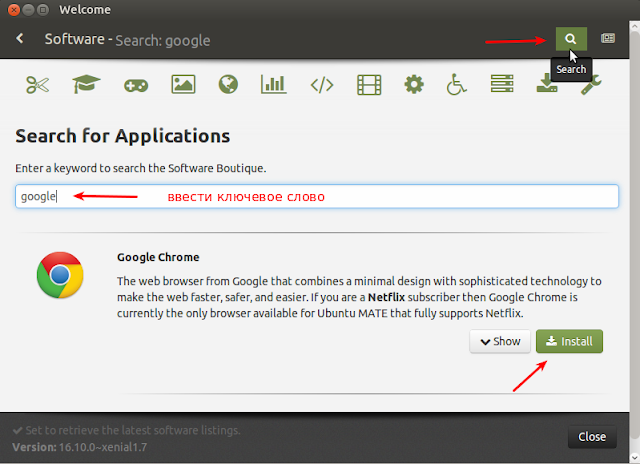Open the More Software download category
Viewport: 640px width, 464px height.
click(547, 84)
